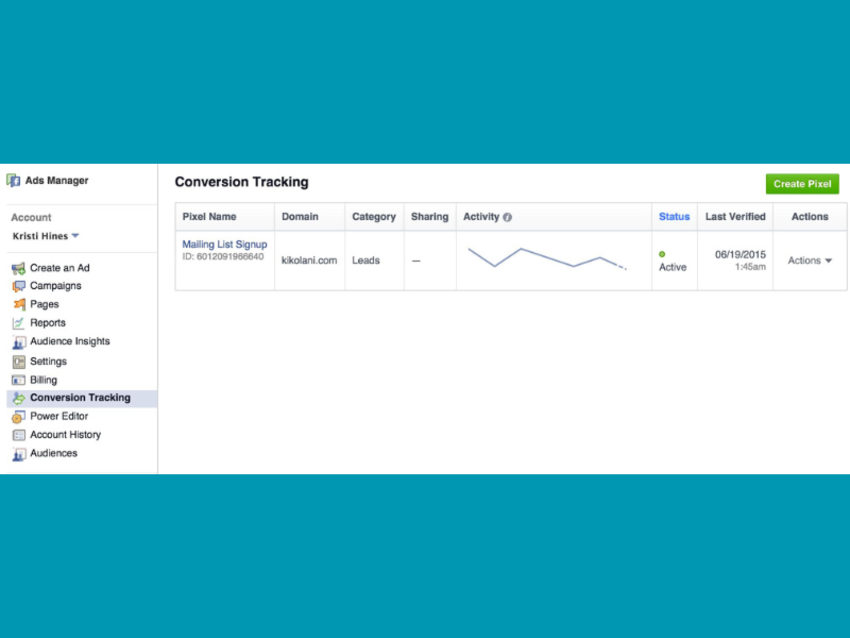Click the pixel ID 6012091966640 text

[x=223, y=256]
